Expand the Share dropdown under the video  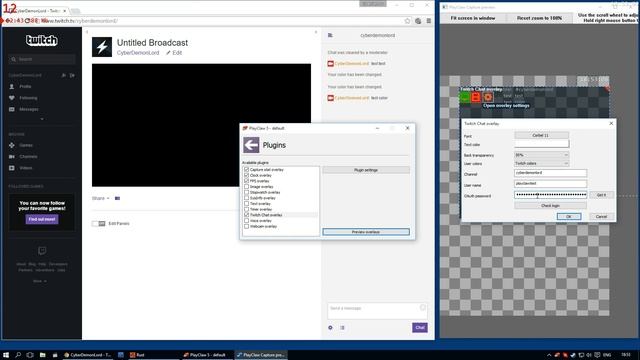(x=101, y=198)
